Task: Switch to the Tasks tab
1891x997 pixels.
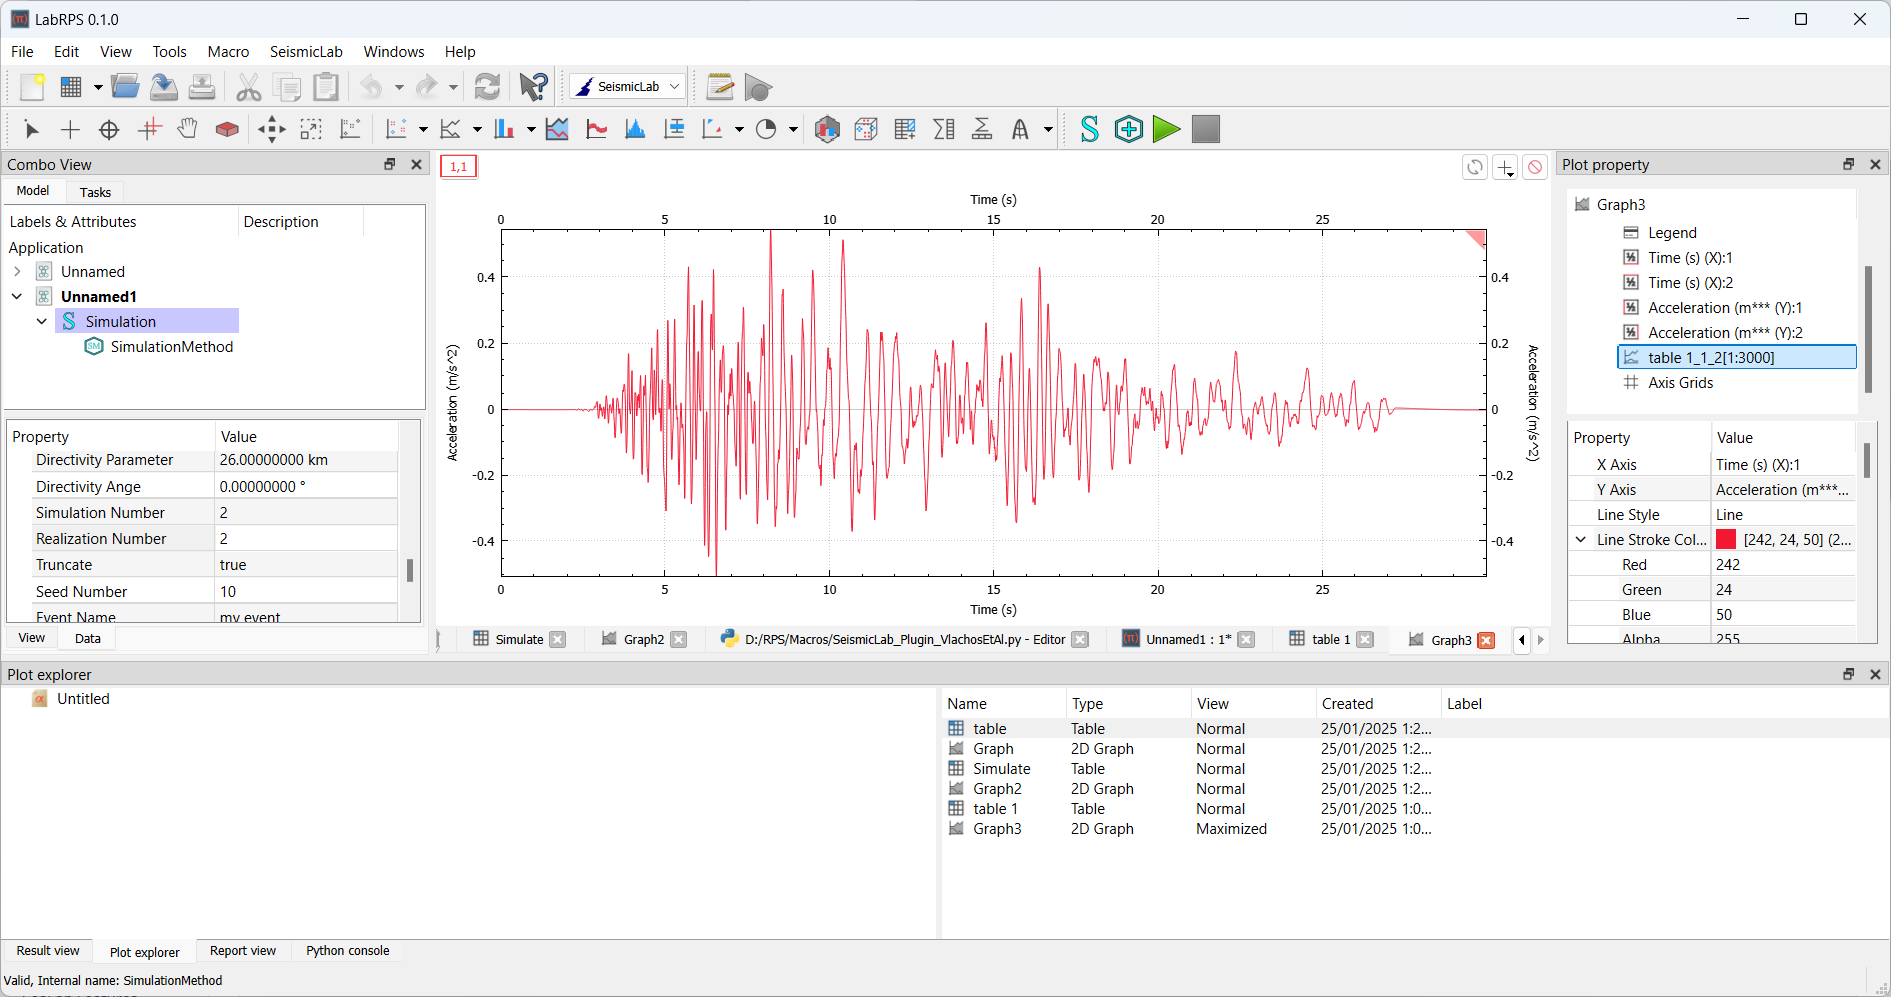Action: coord(95,192)
